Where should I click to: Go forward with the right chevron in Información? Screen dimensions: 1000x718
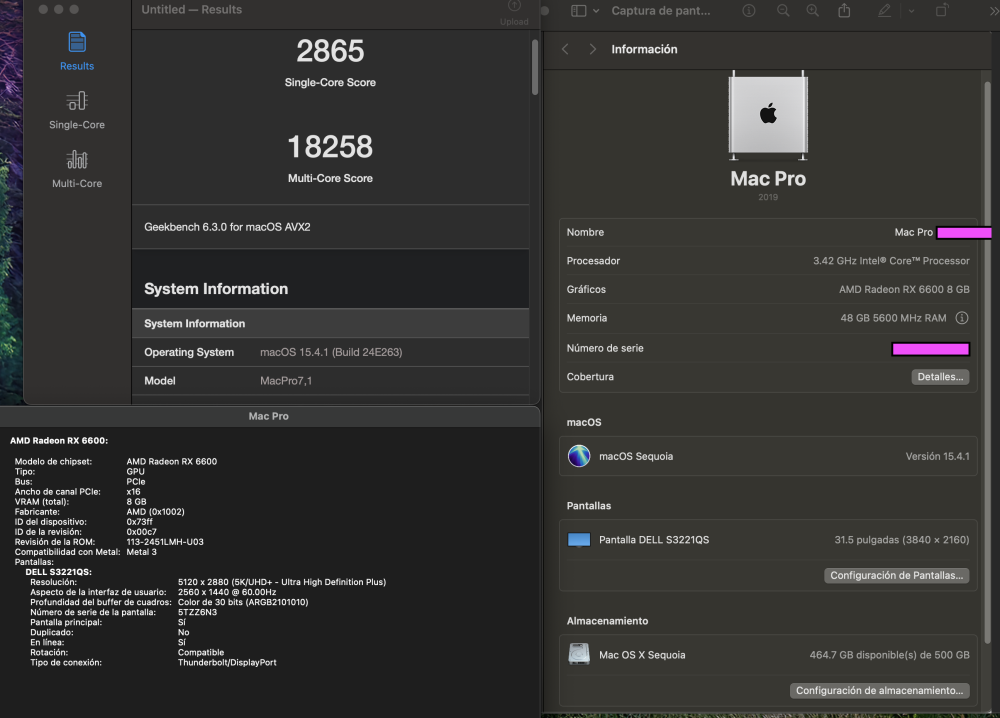pyautogui.click(x=592, y=49)
